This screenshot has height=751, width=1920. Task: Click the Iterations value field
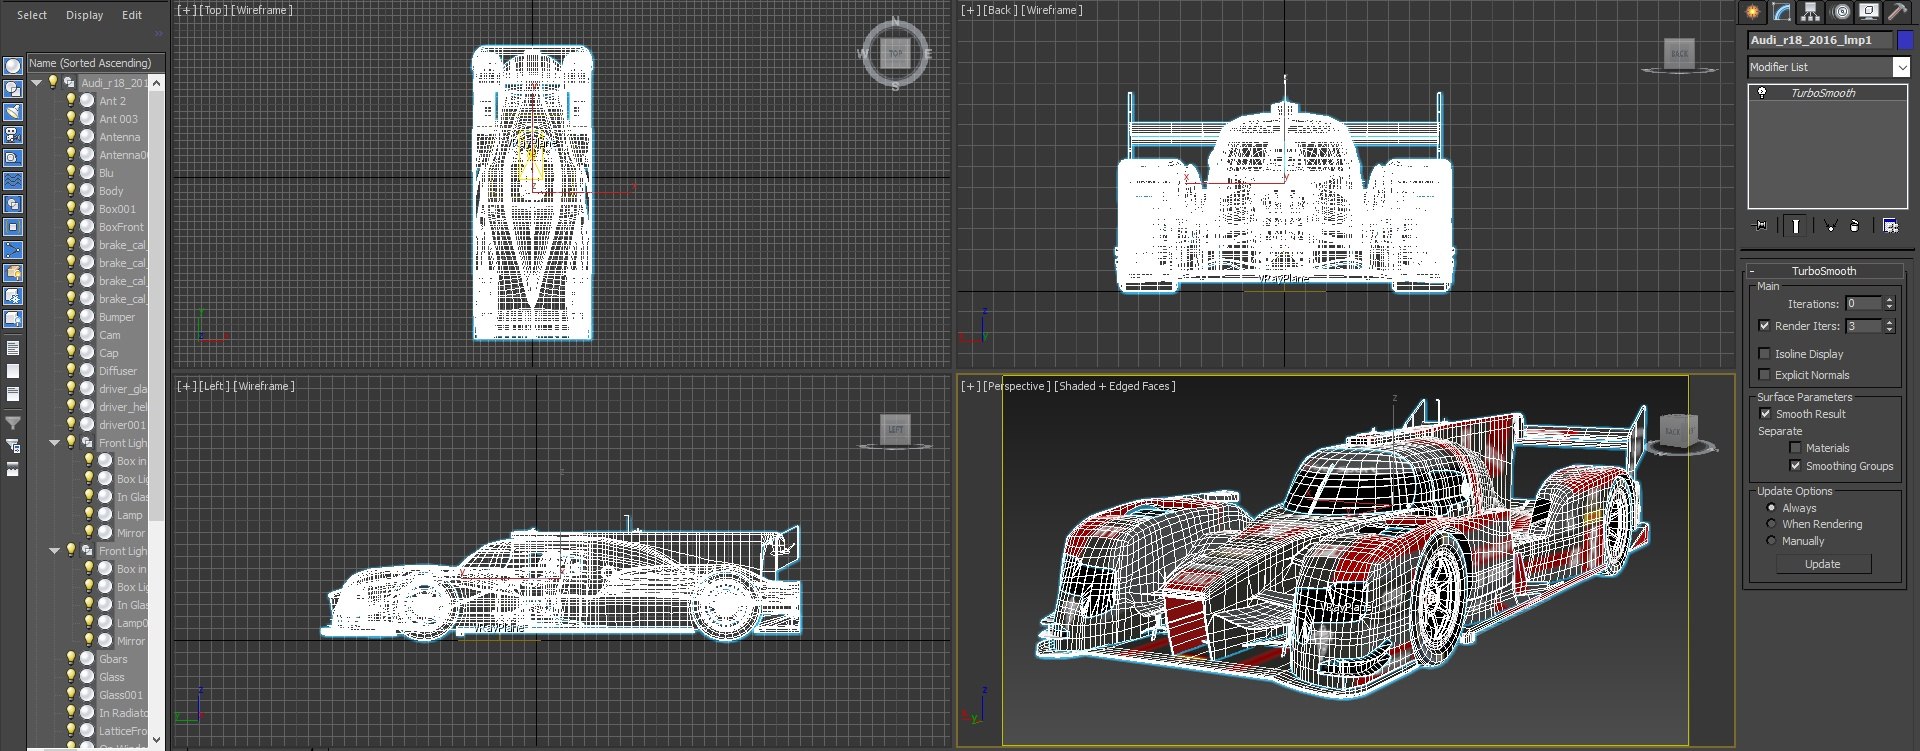[1864, 303]
